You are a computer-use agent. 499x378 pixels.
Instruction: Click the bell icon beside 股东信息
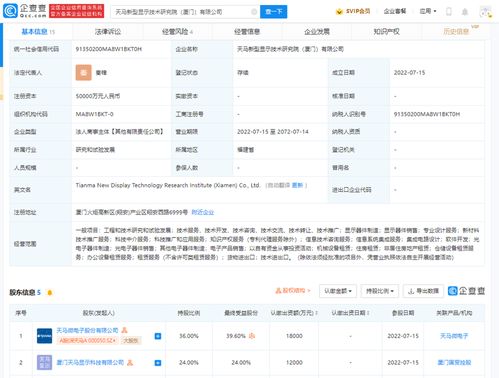[50, 293]
